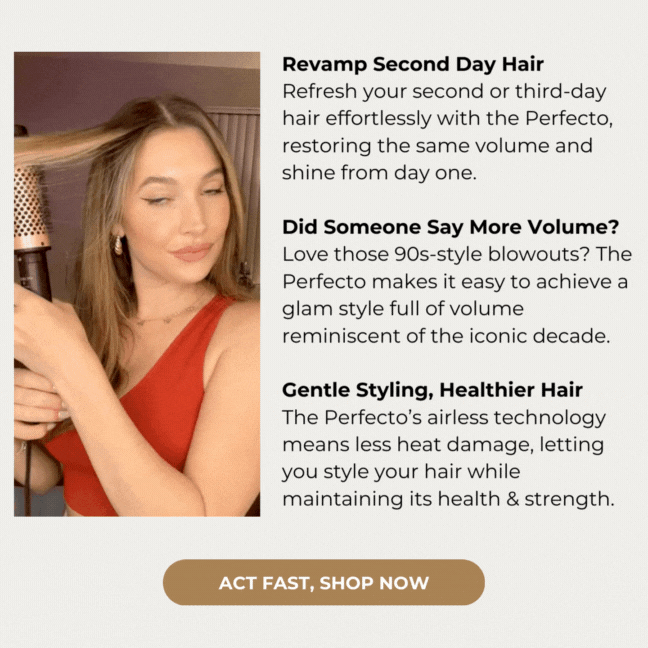
Task: Click the text 'reminiscent of the iconic decade.'
Action: pos(446,336)
